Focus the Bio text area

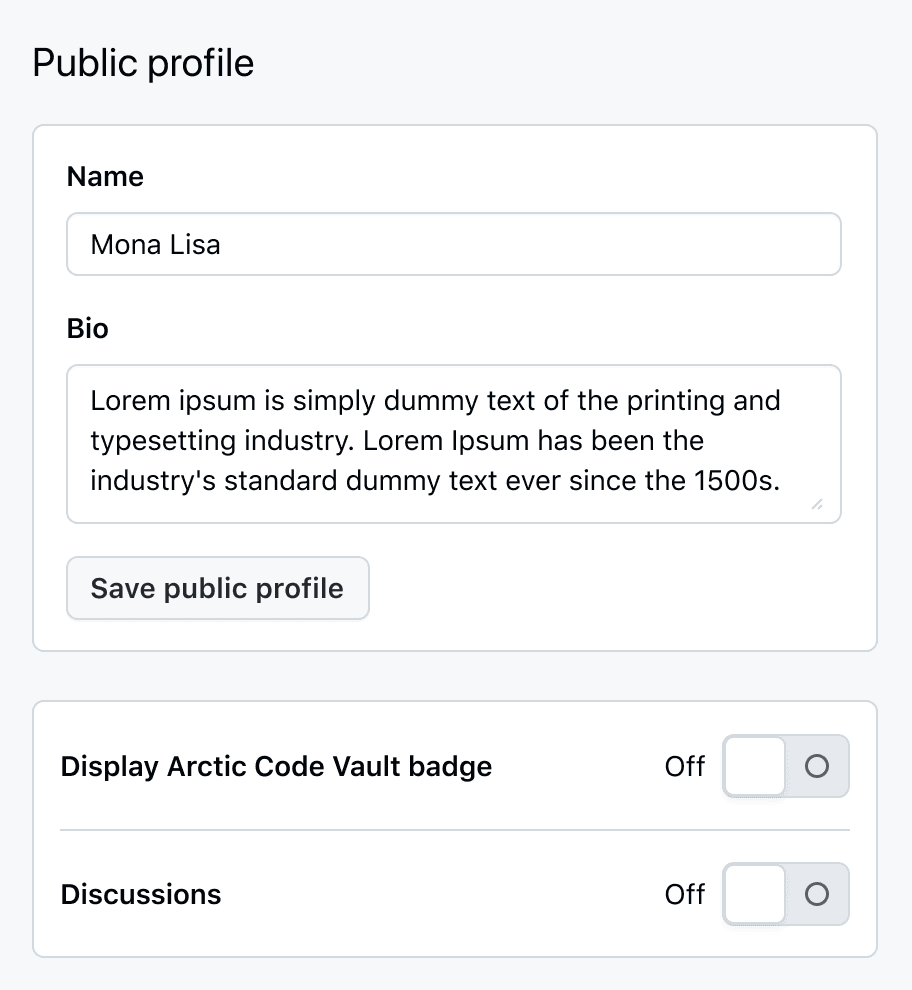pos(450,440)
